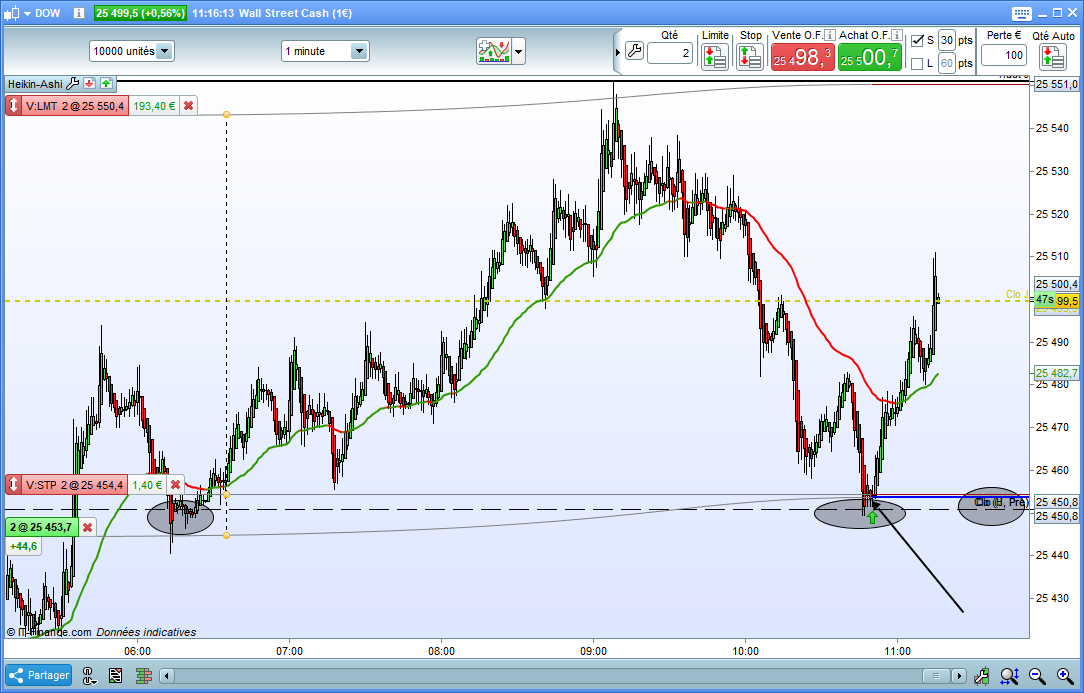
Task: Uncheck the S stop checkbox
Action: 917,40
